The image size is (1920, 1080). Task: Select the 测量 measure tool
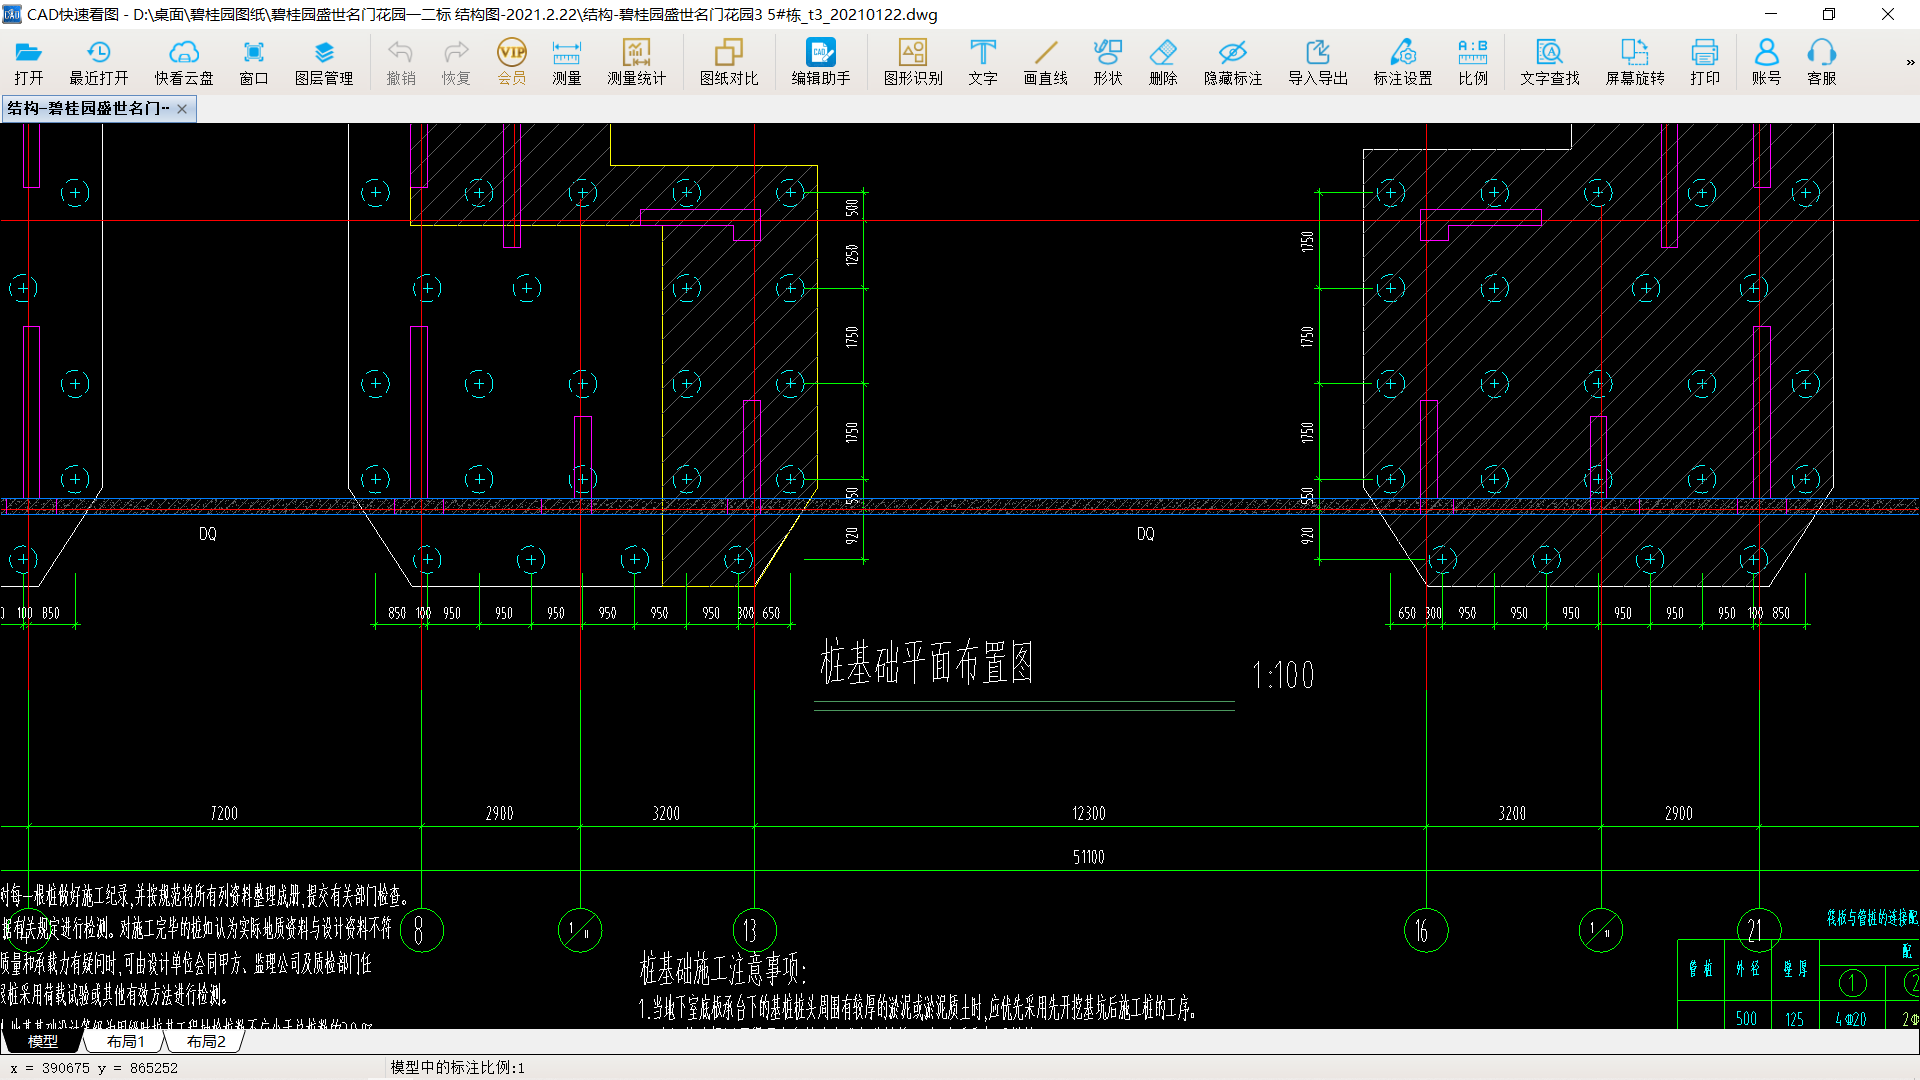pyautogui.click(x=567, y=62)
